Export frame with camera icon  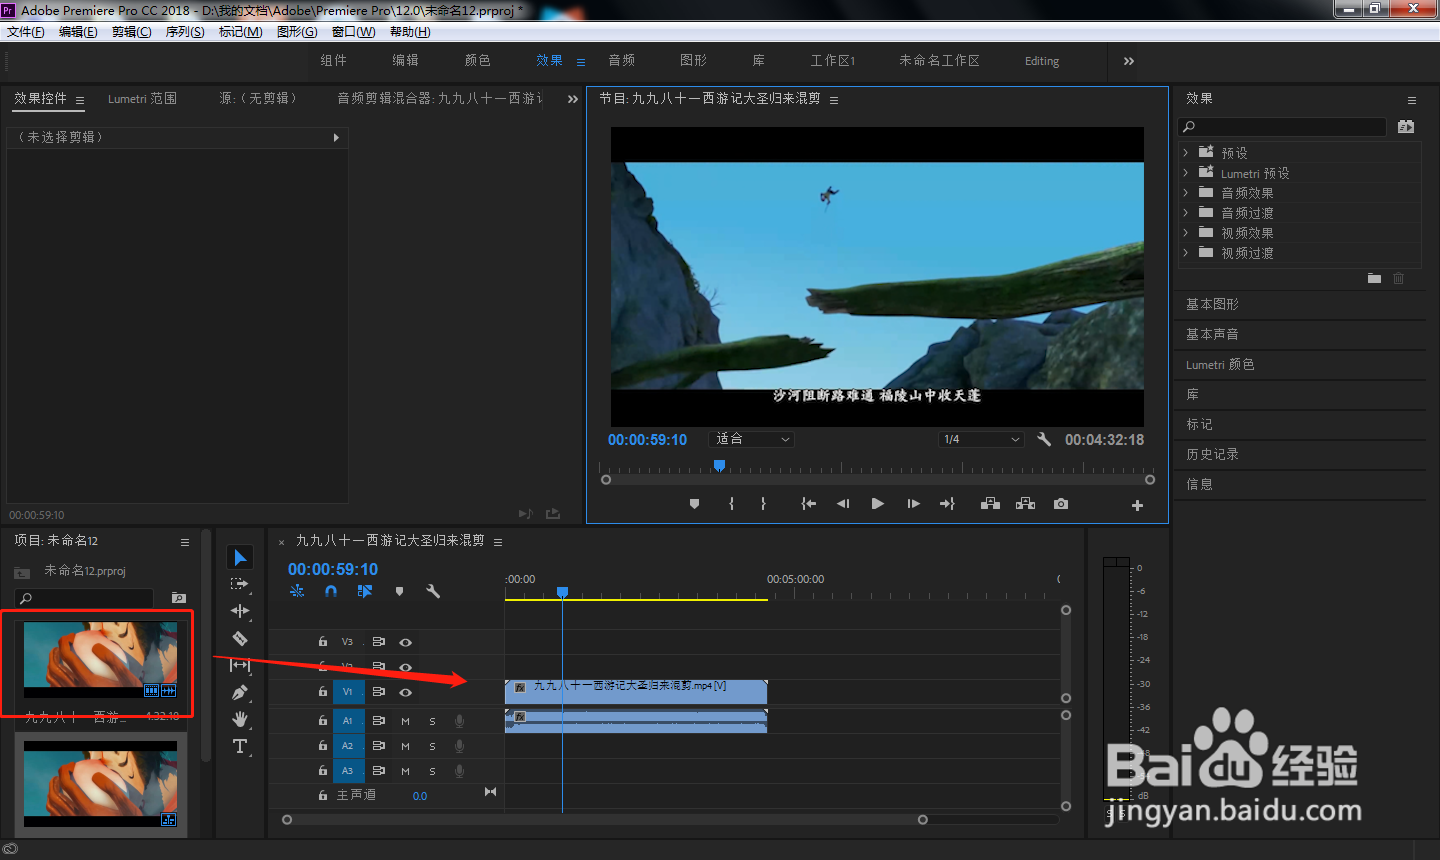coord(1061,504)
